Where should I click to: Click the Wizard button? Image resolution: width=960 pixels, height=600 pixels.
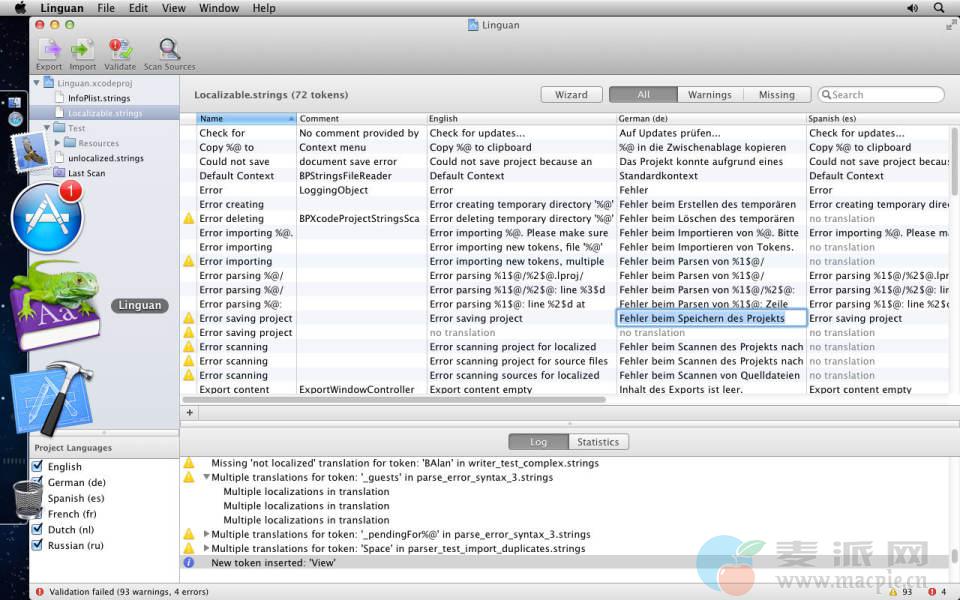[x=571, y=95]
